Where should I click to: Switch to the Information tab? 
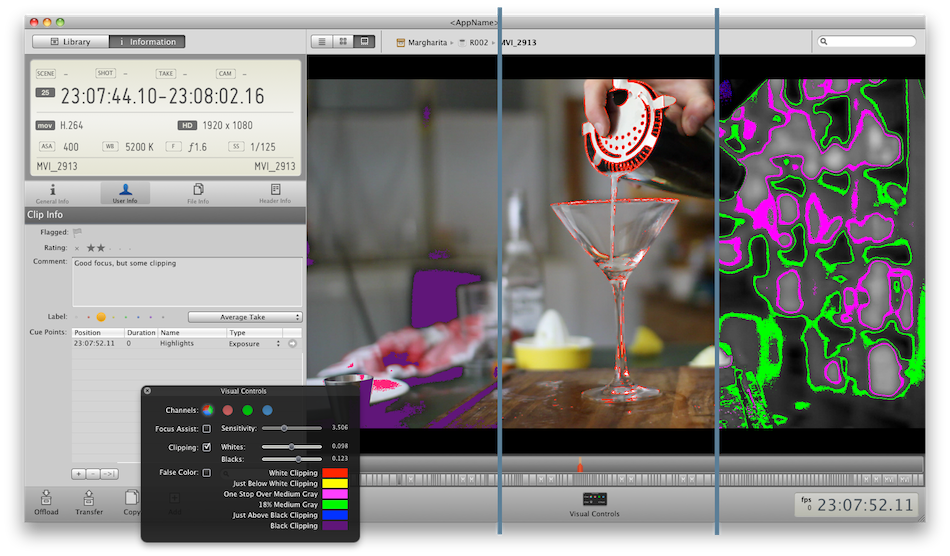coord(147,42)
